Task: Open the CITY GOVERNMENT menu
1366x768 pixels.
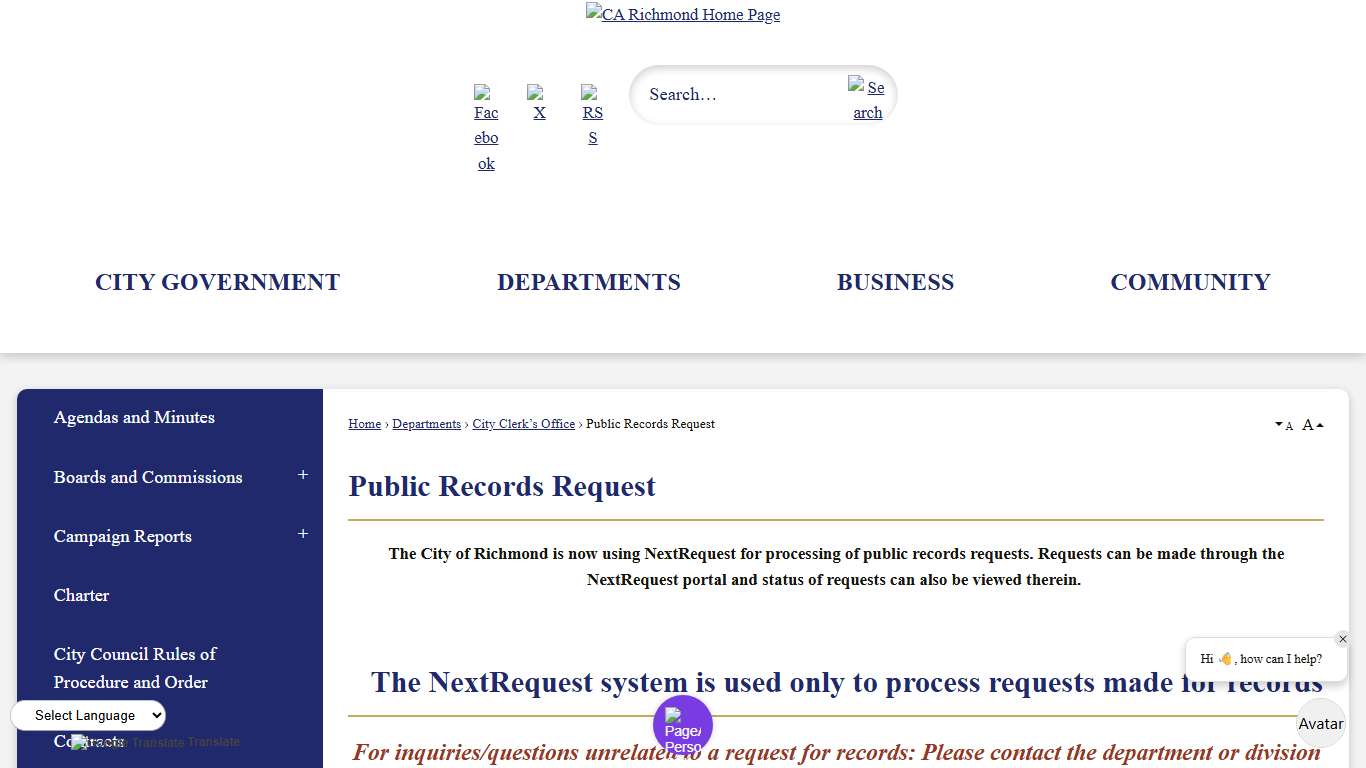Action: [x=217, y=282]
